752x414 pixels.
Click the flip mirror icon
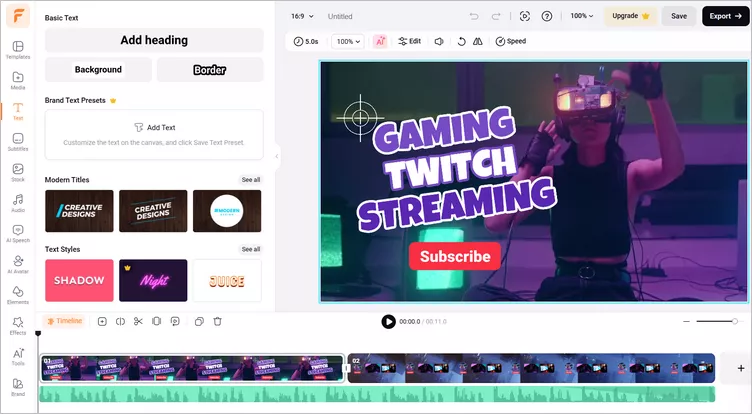point(478,41)
